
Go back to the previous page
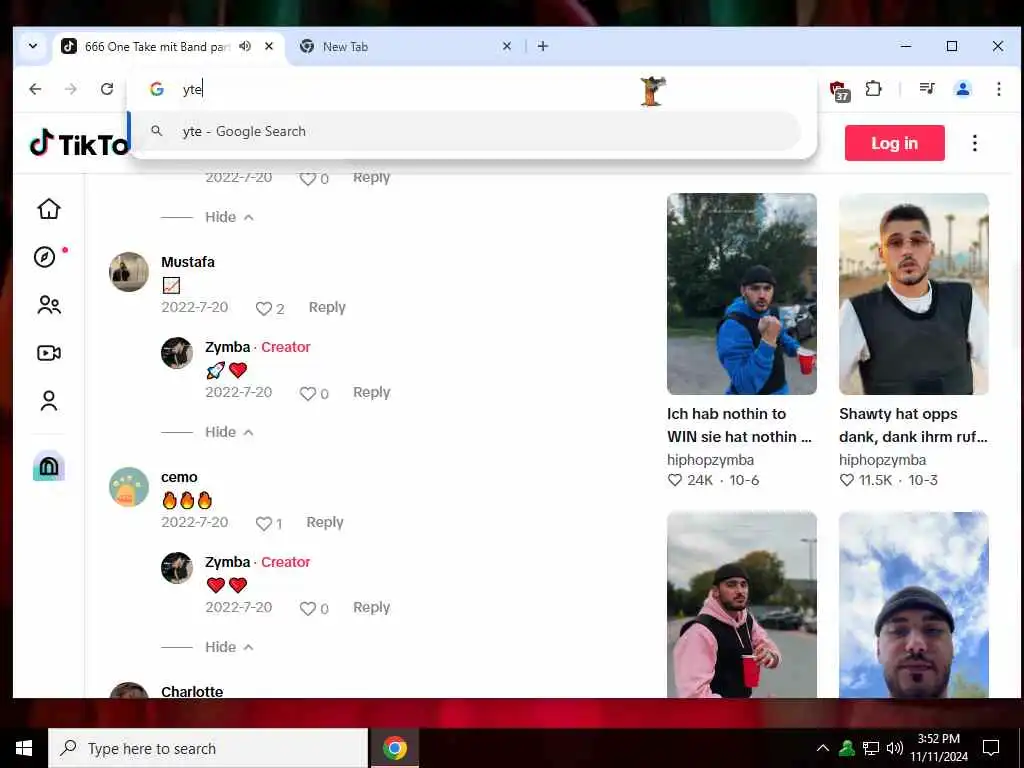point(35,89)
